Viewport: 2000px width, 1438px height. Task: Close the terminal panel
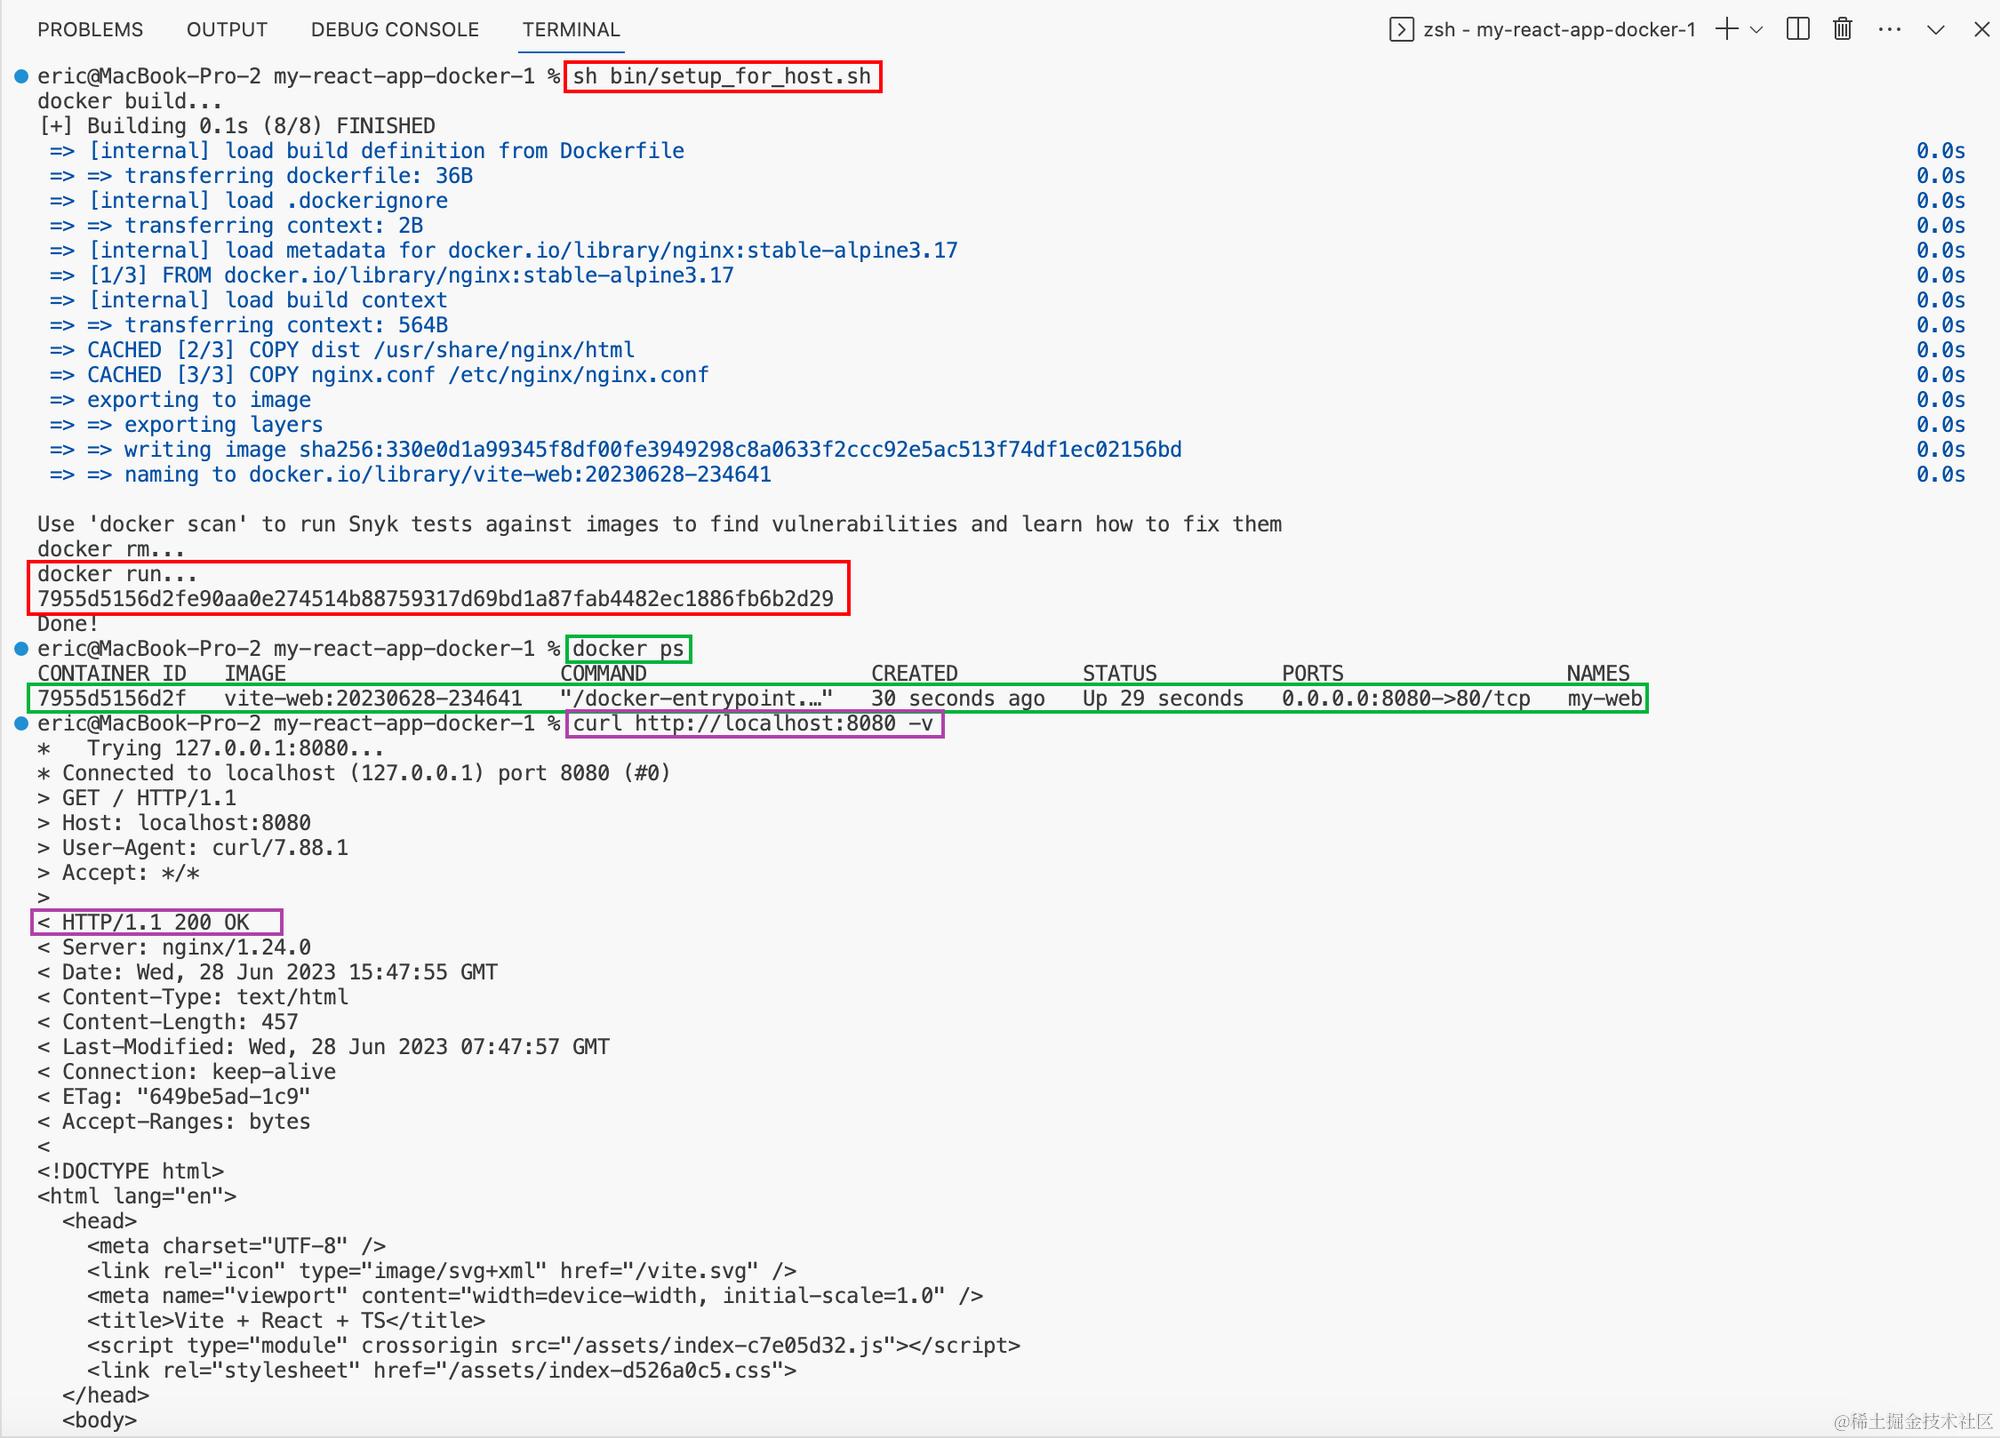1981,29
